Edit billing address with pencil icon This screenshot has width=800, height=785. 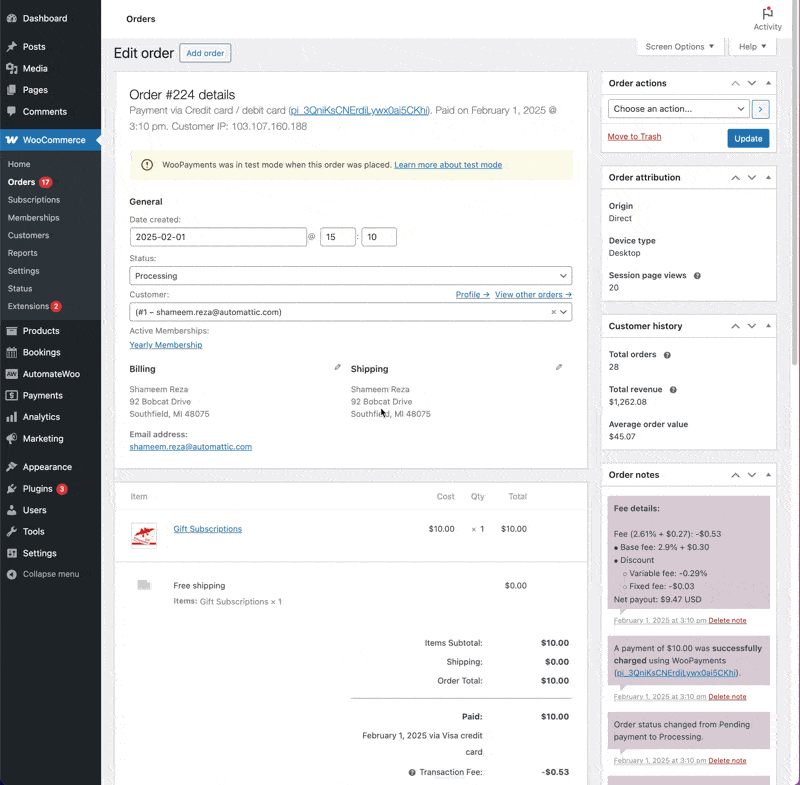click(337, 367)
